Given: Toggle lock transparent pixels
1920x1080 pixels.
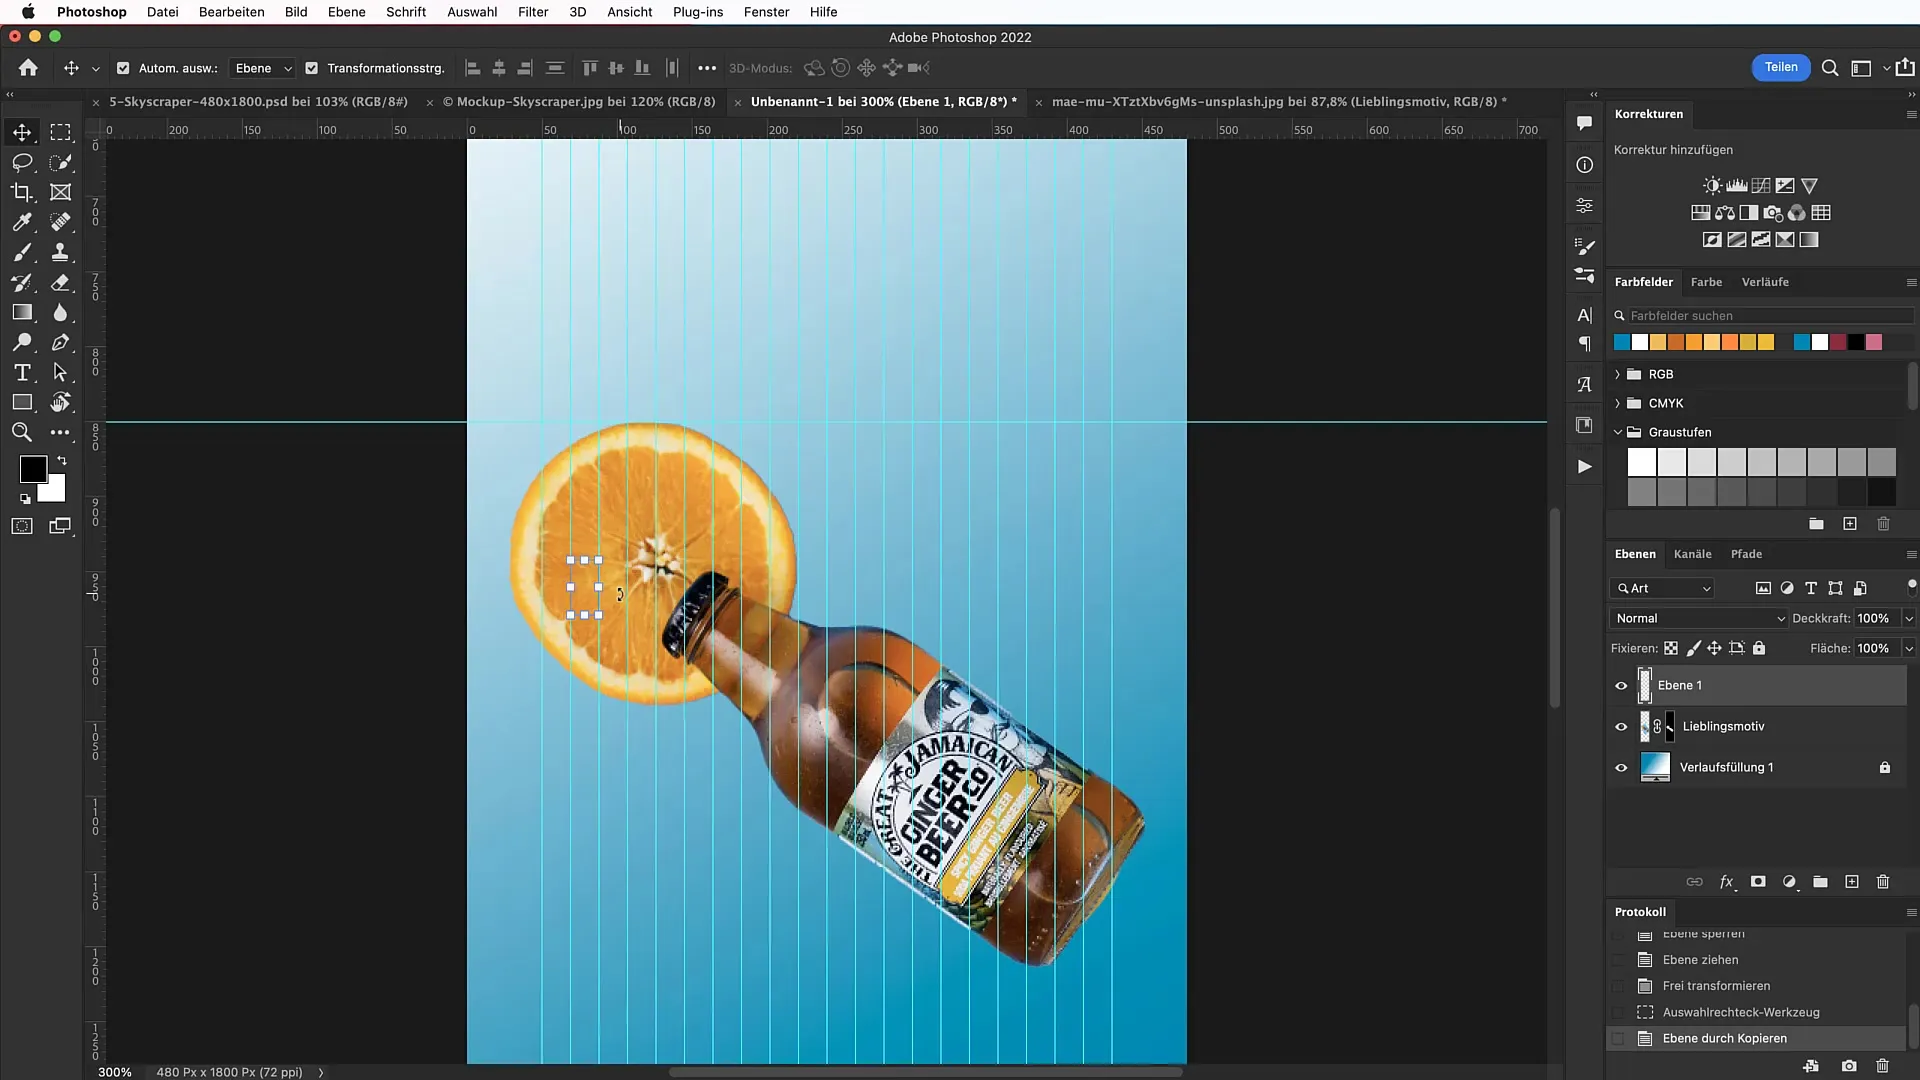Looking at the screenshot, I should pyautogui.click(x=1671, y=648).
